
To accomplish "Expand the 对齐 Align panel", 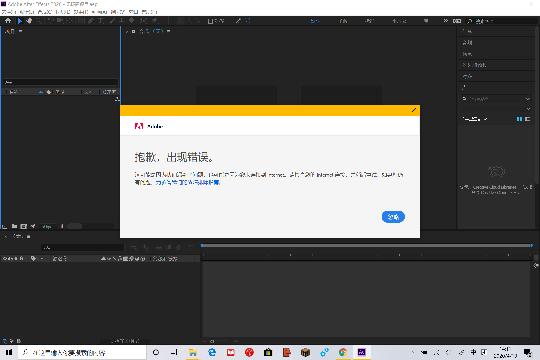I will coord(467,76).
